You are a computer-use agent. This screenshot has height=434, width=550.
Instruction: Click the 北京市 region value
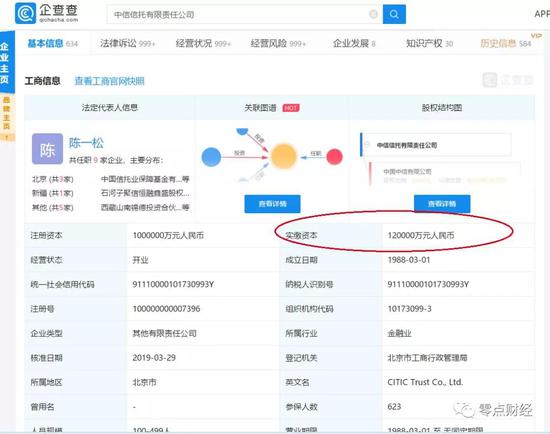click(144, 382)
